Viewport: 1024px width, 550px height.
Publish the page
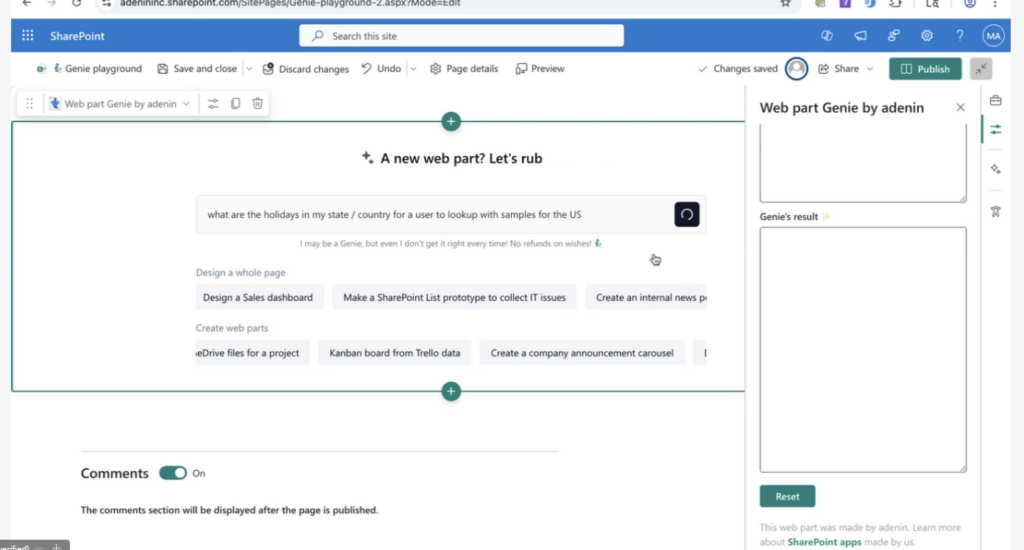click(925, 69)
